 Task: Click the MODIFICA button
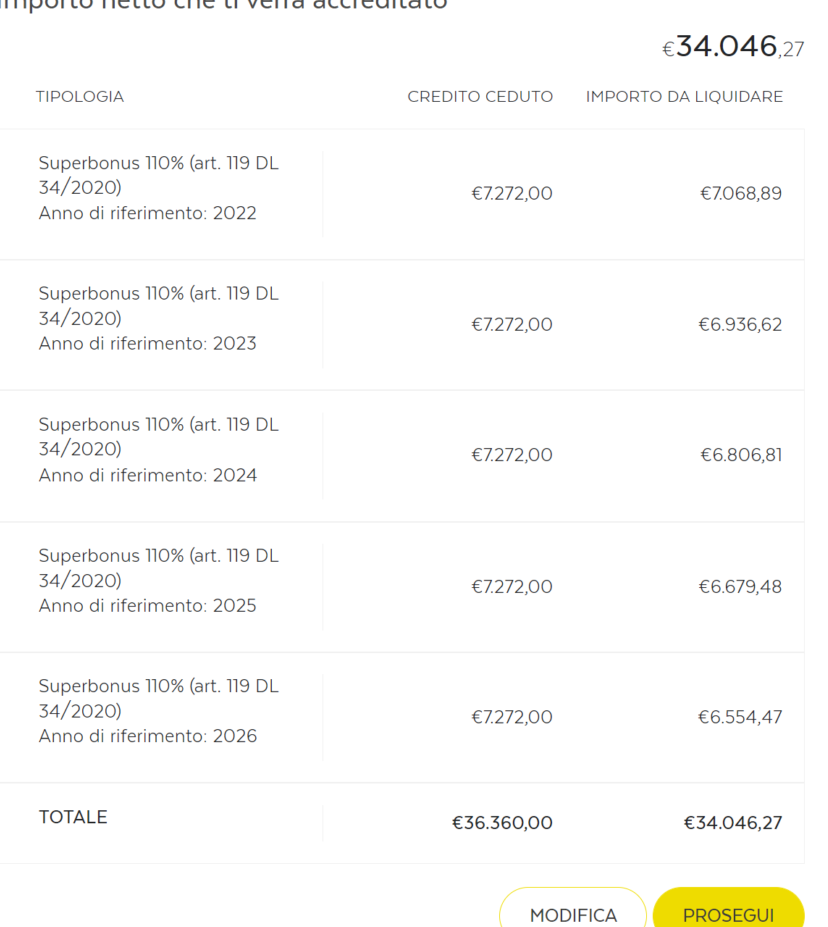(x=573, y=908)
